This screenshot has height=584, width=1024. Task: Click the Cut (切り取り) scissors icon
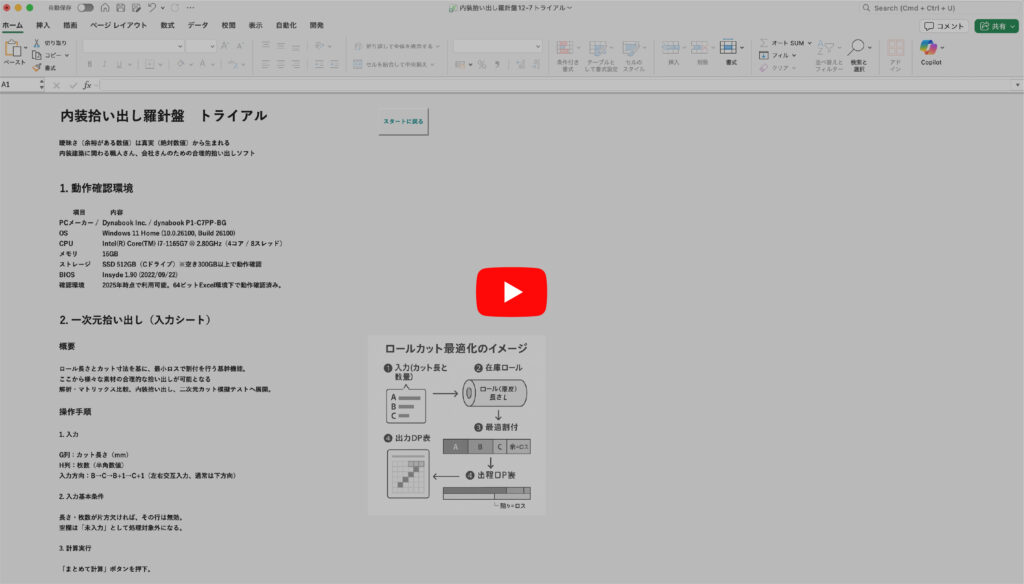click(37, 43)
